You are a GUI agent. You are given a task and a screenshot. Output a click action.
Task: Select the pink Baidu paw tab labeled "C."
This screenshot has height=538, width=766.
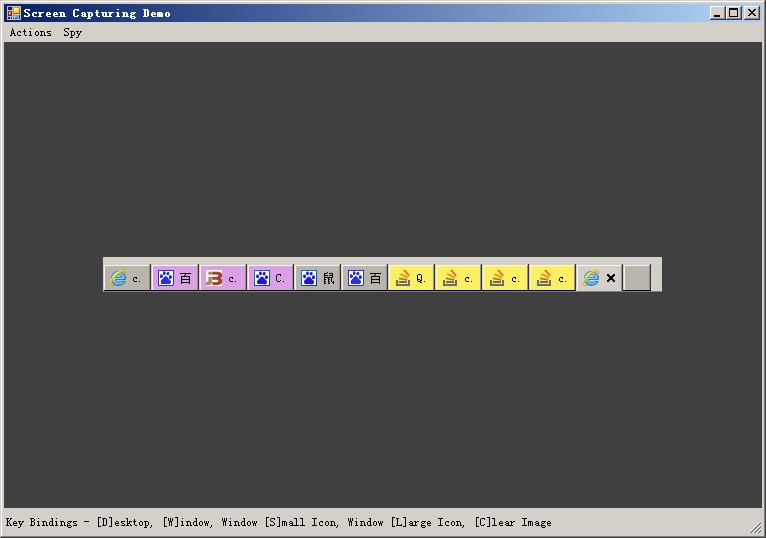coord(270,278)
